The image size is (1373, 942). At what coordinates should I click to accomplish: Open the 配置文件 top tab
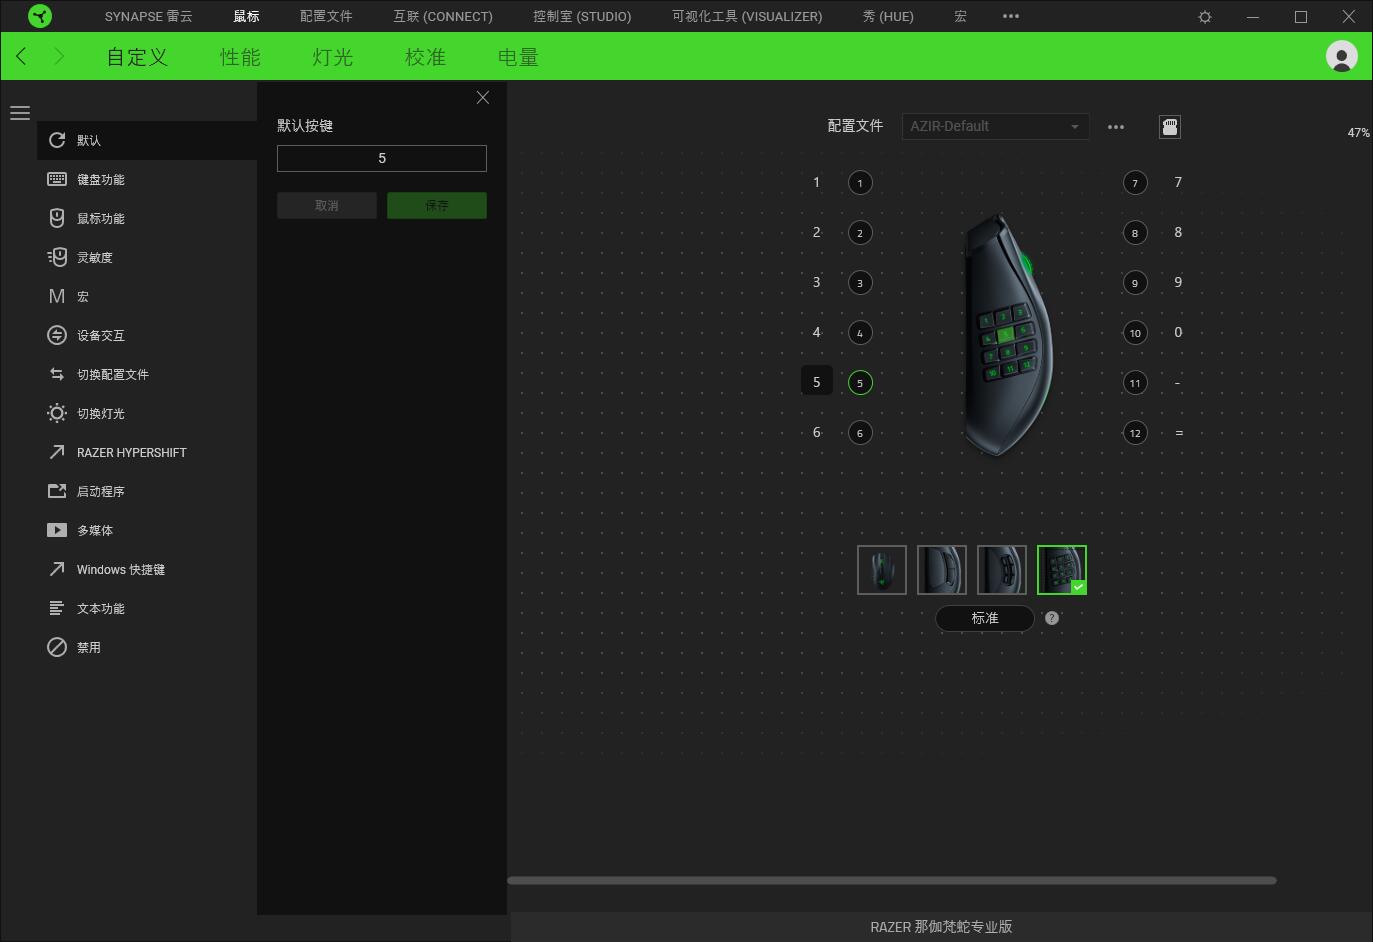[x=326, y=16]
